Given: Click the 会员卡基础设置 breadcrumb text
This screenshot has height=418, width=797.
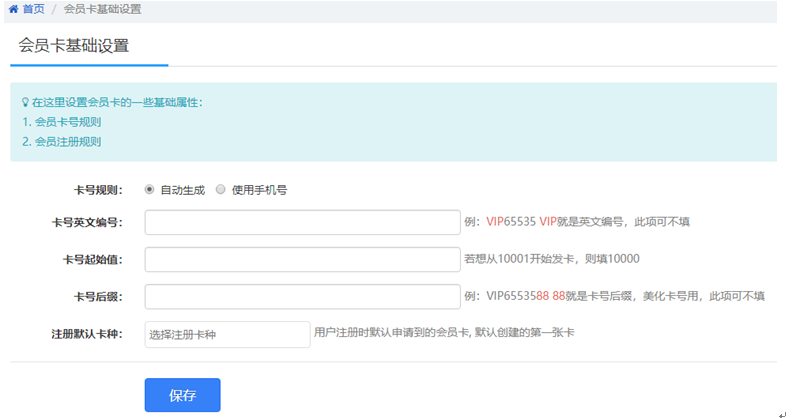Looking at the screenshot, I should click(x=102, y=9).
